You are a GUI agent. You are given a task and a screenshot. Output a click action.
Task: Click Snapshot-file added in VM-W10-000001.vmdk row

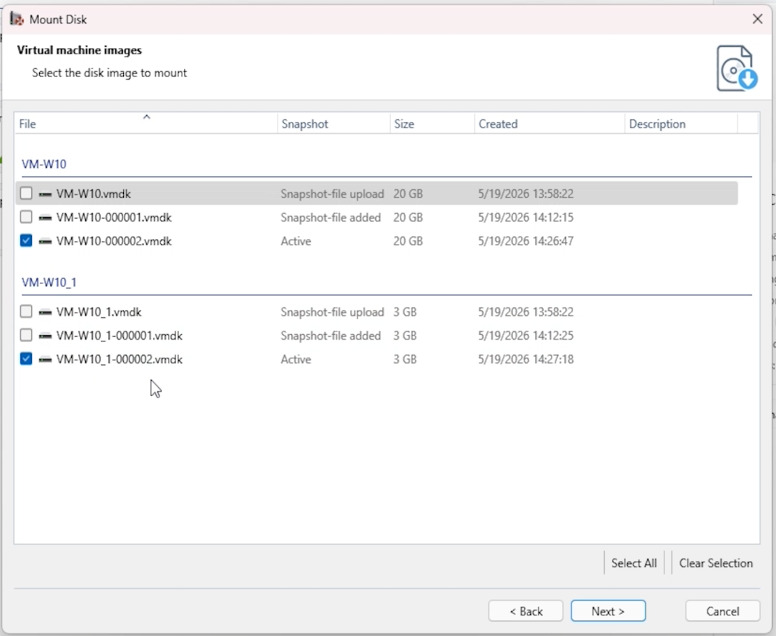coord(331,218)
